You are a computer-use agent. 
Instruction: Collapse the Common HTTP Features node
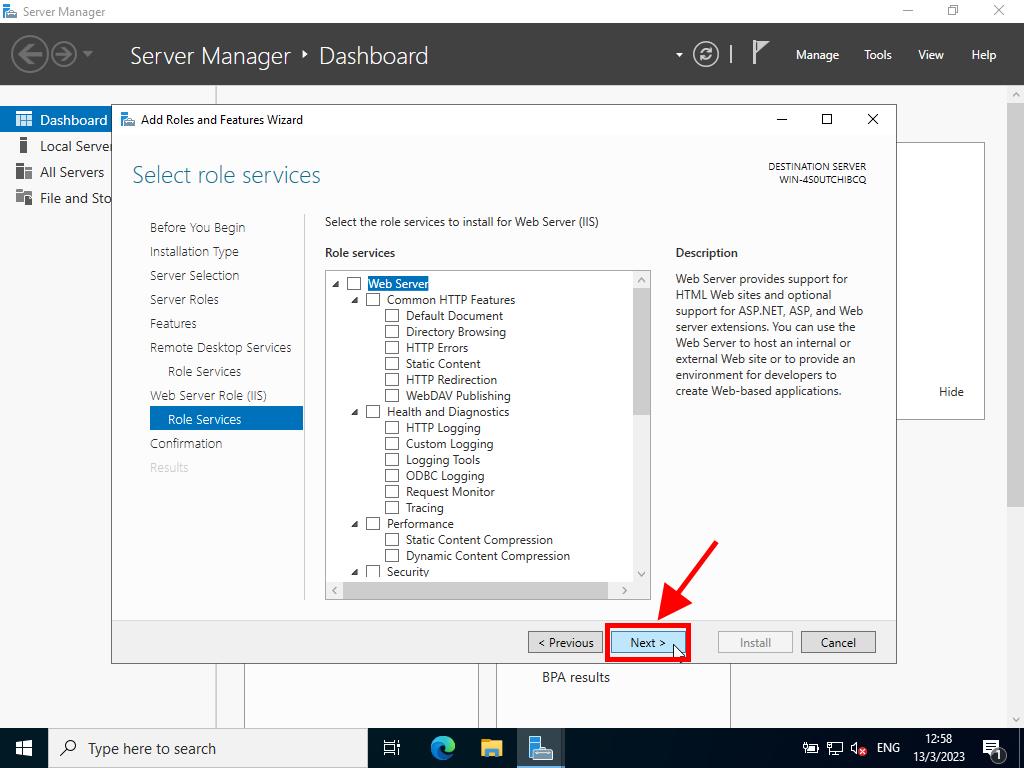(x=355, y=300)
